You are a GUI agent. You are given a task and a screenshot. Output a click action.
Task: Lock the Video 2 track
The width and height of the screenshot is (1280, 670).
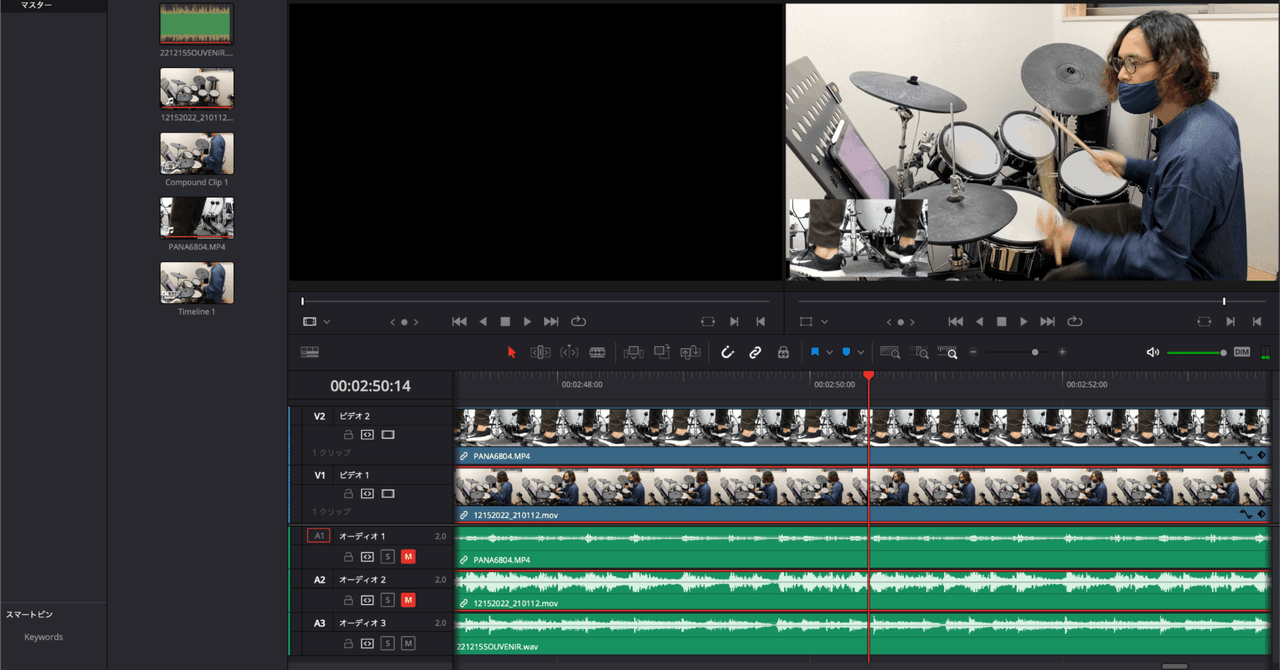point(348,435)
